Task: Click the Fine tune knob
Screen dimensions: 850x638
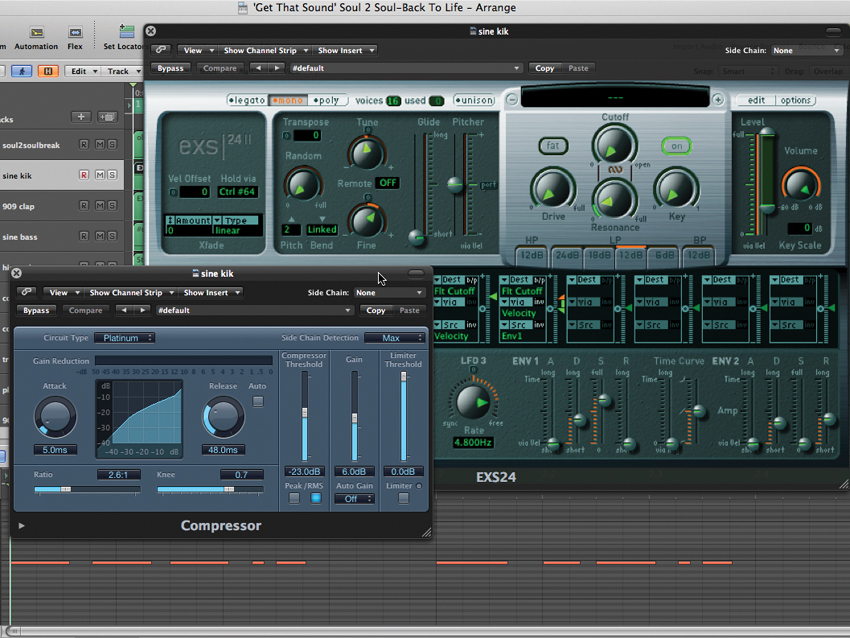Action: pos(366,222)
